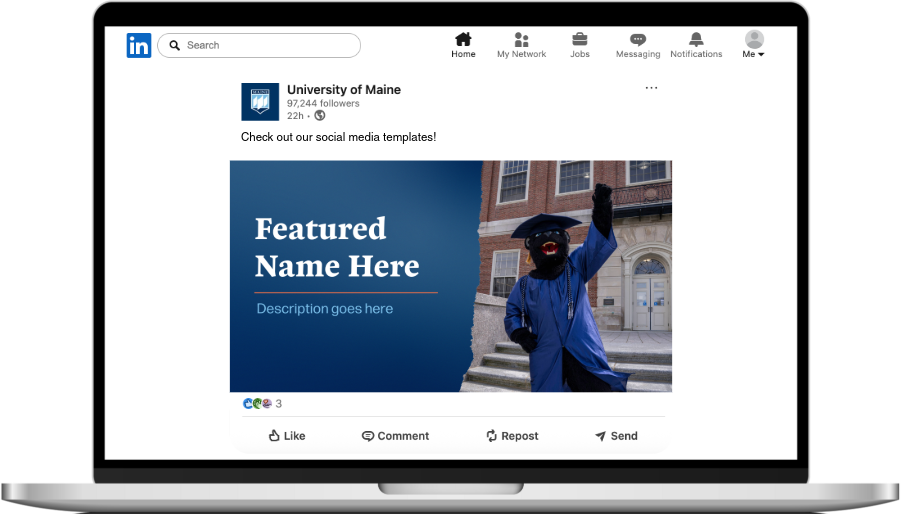Click the globe public visibility icon
Image resolution: width=901 pixels, height=514 pixels.
tap(319, 115)
